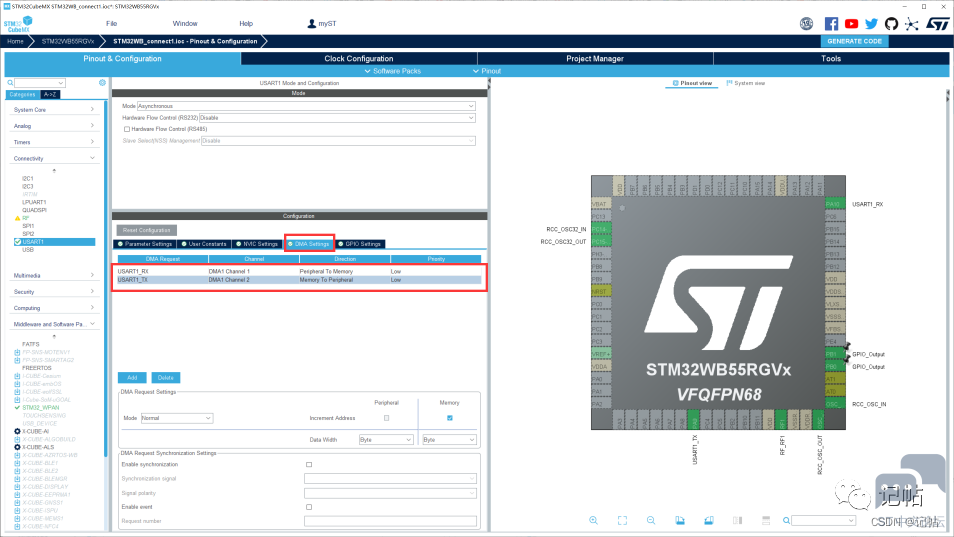Rotate chip clockwise icon
The width and height of the screenshot is (954, 537).
pos(680,521)
